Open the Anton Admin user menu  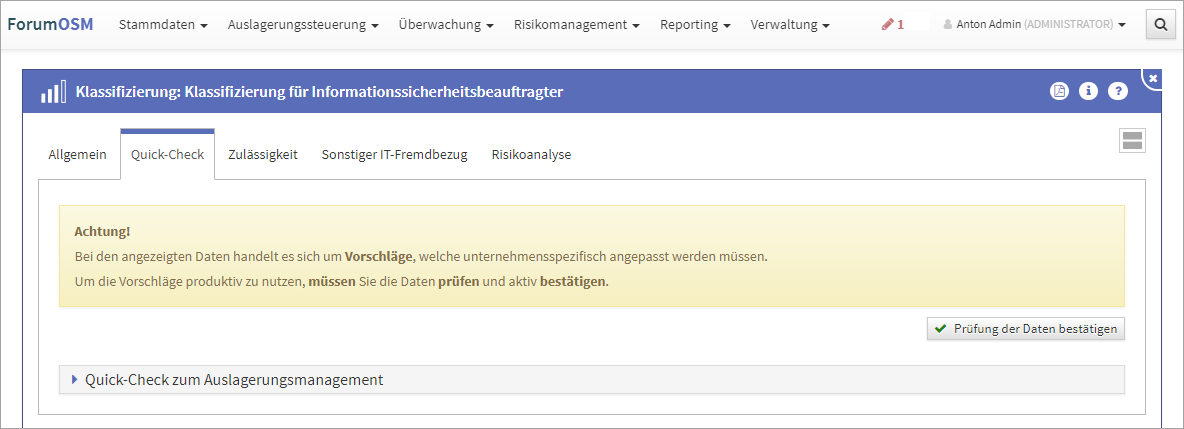(1034, 25)
